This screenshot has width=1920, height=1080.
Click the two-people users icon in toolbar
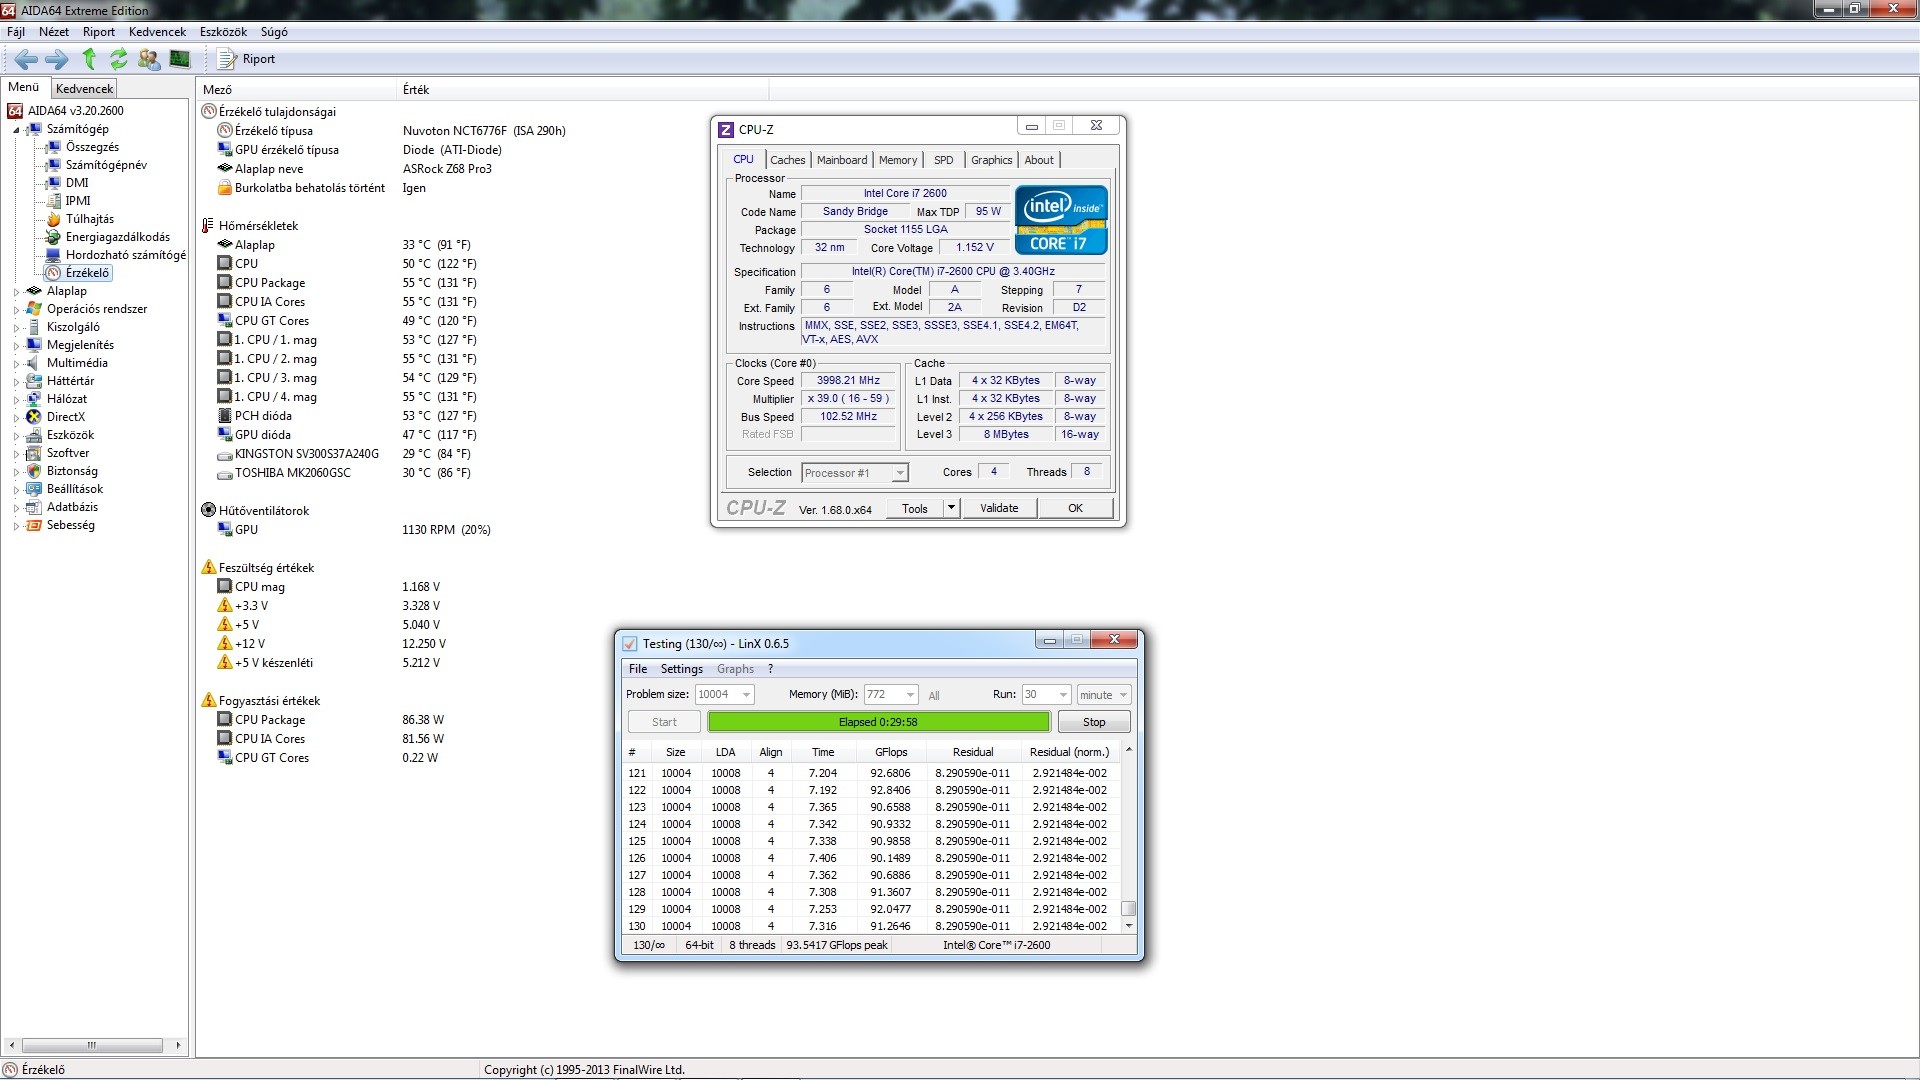click(149, 59)
